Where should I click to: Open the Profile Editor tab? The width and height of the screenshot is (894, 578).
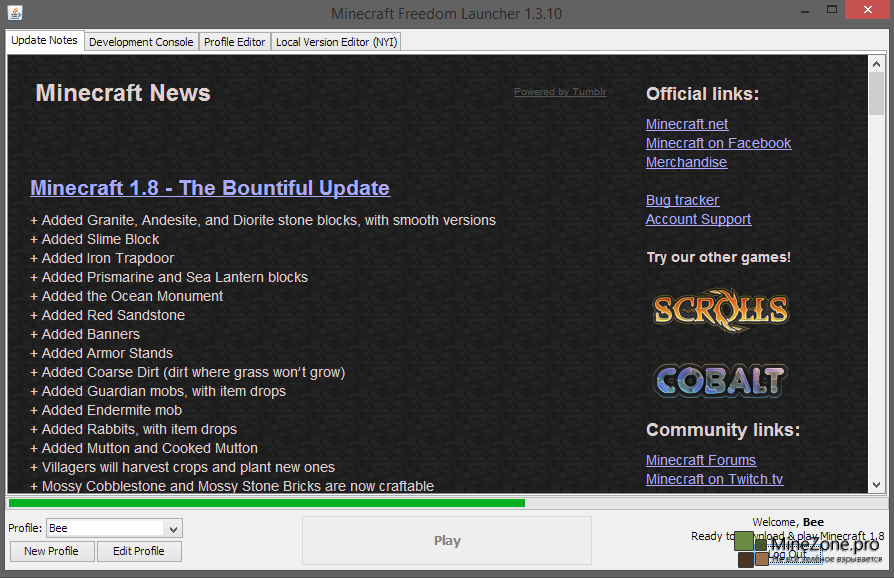click(x=235, y=42)
